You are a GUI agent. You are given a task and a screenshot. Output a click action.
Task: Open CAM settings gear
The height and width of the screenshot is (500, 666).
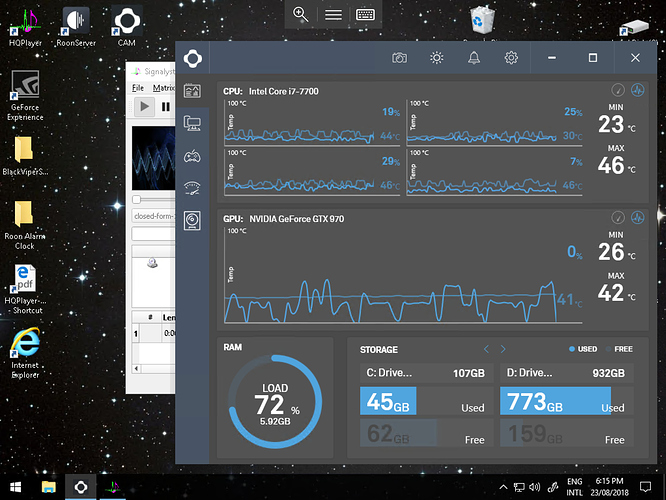[x=511, y=58]
